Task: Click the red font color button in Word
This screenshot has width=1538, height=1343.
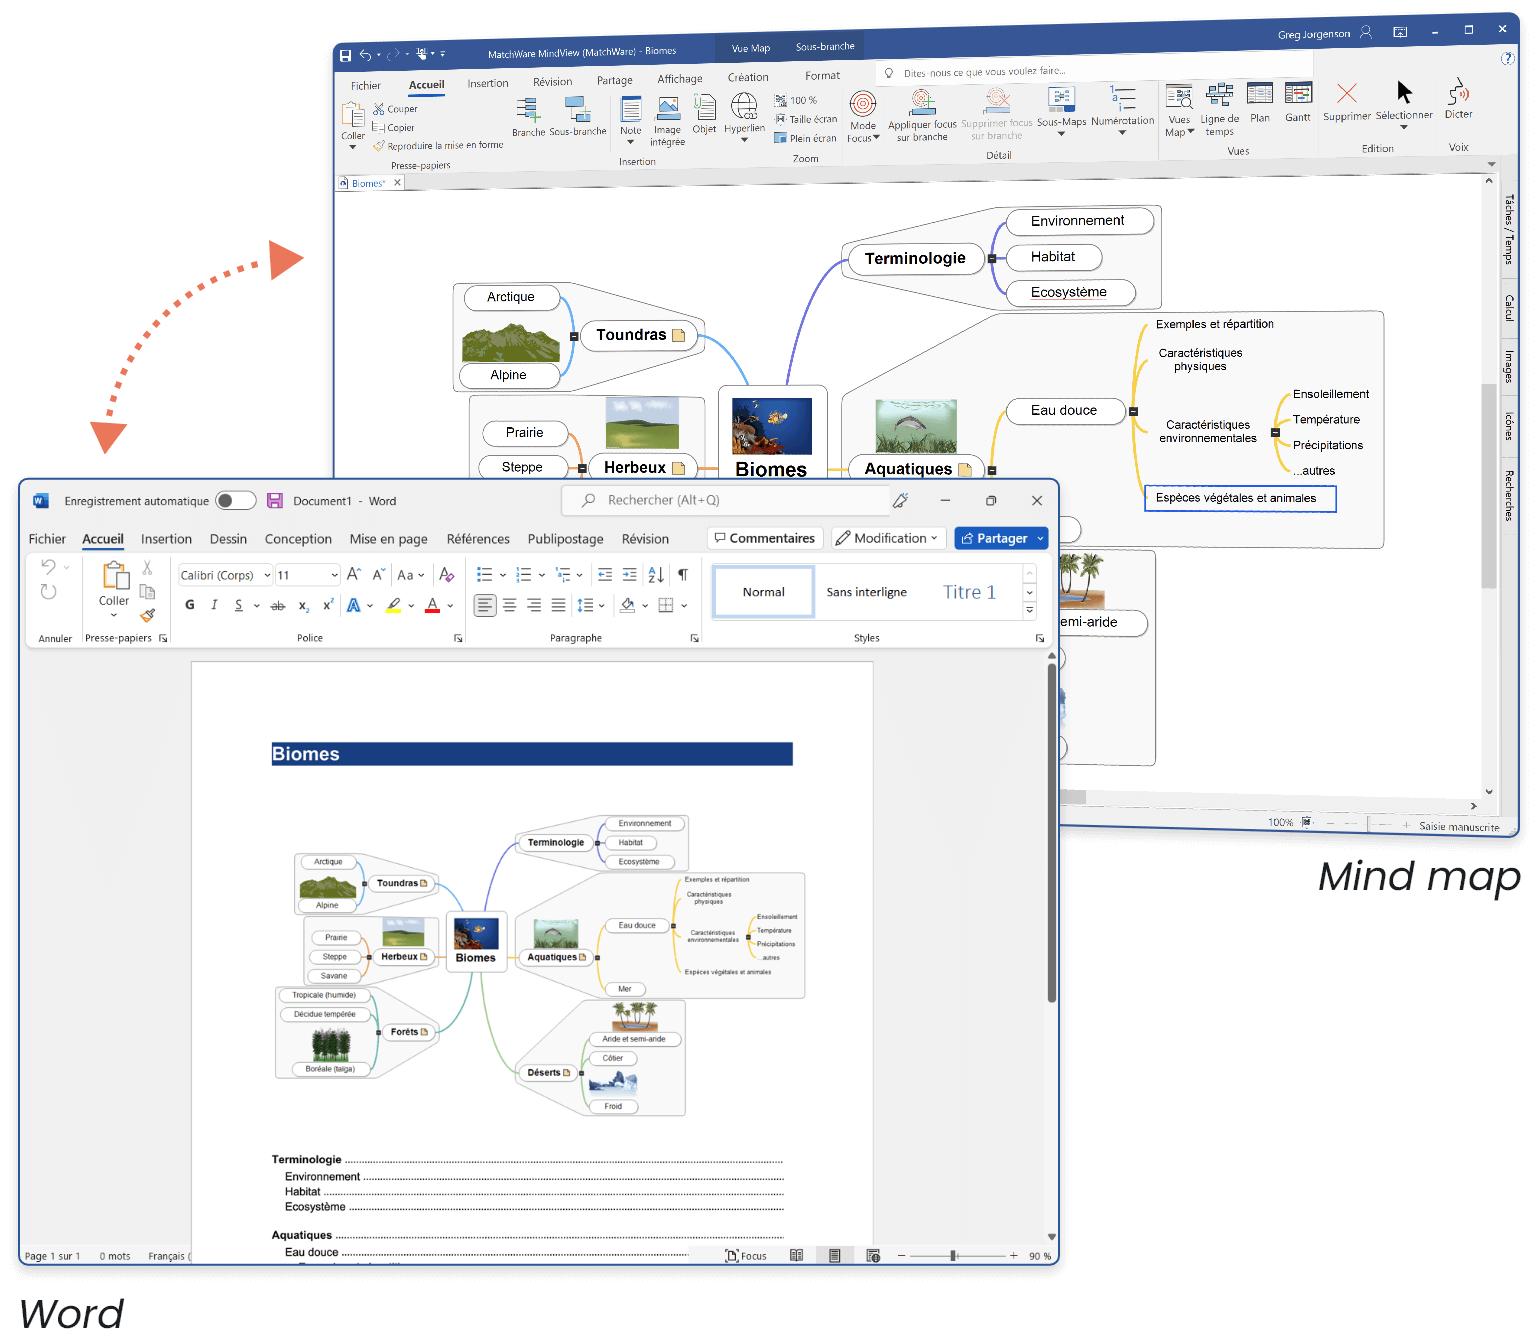Action: click(432, 606)
